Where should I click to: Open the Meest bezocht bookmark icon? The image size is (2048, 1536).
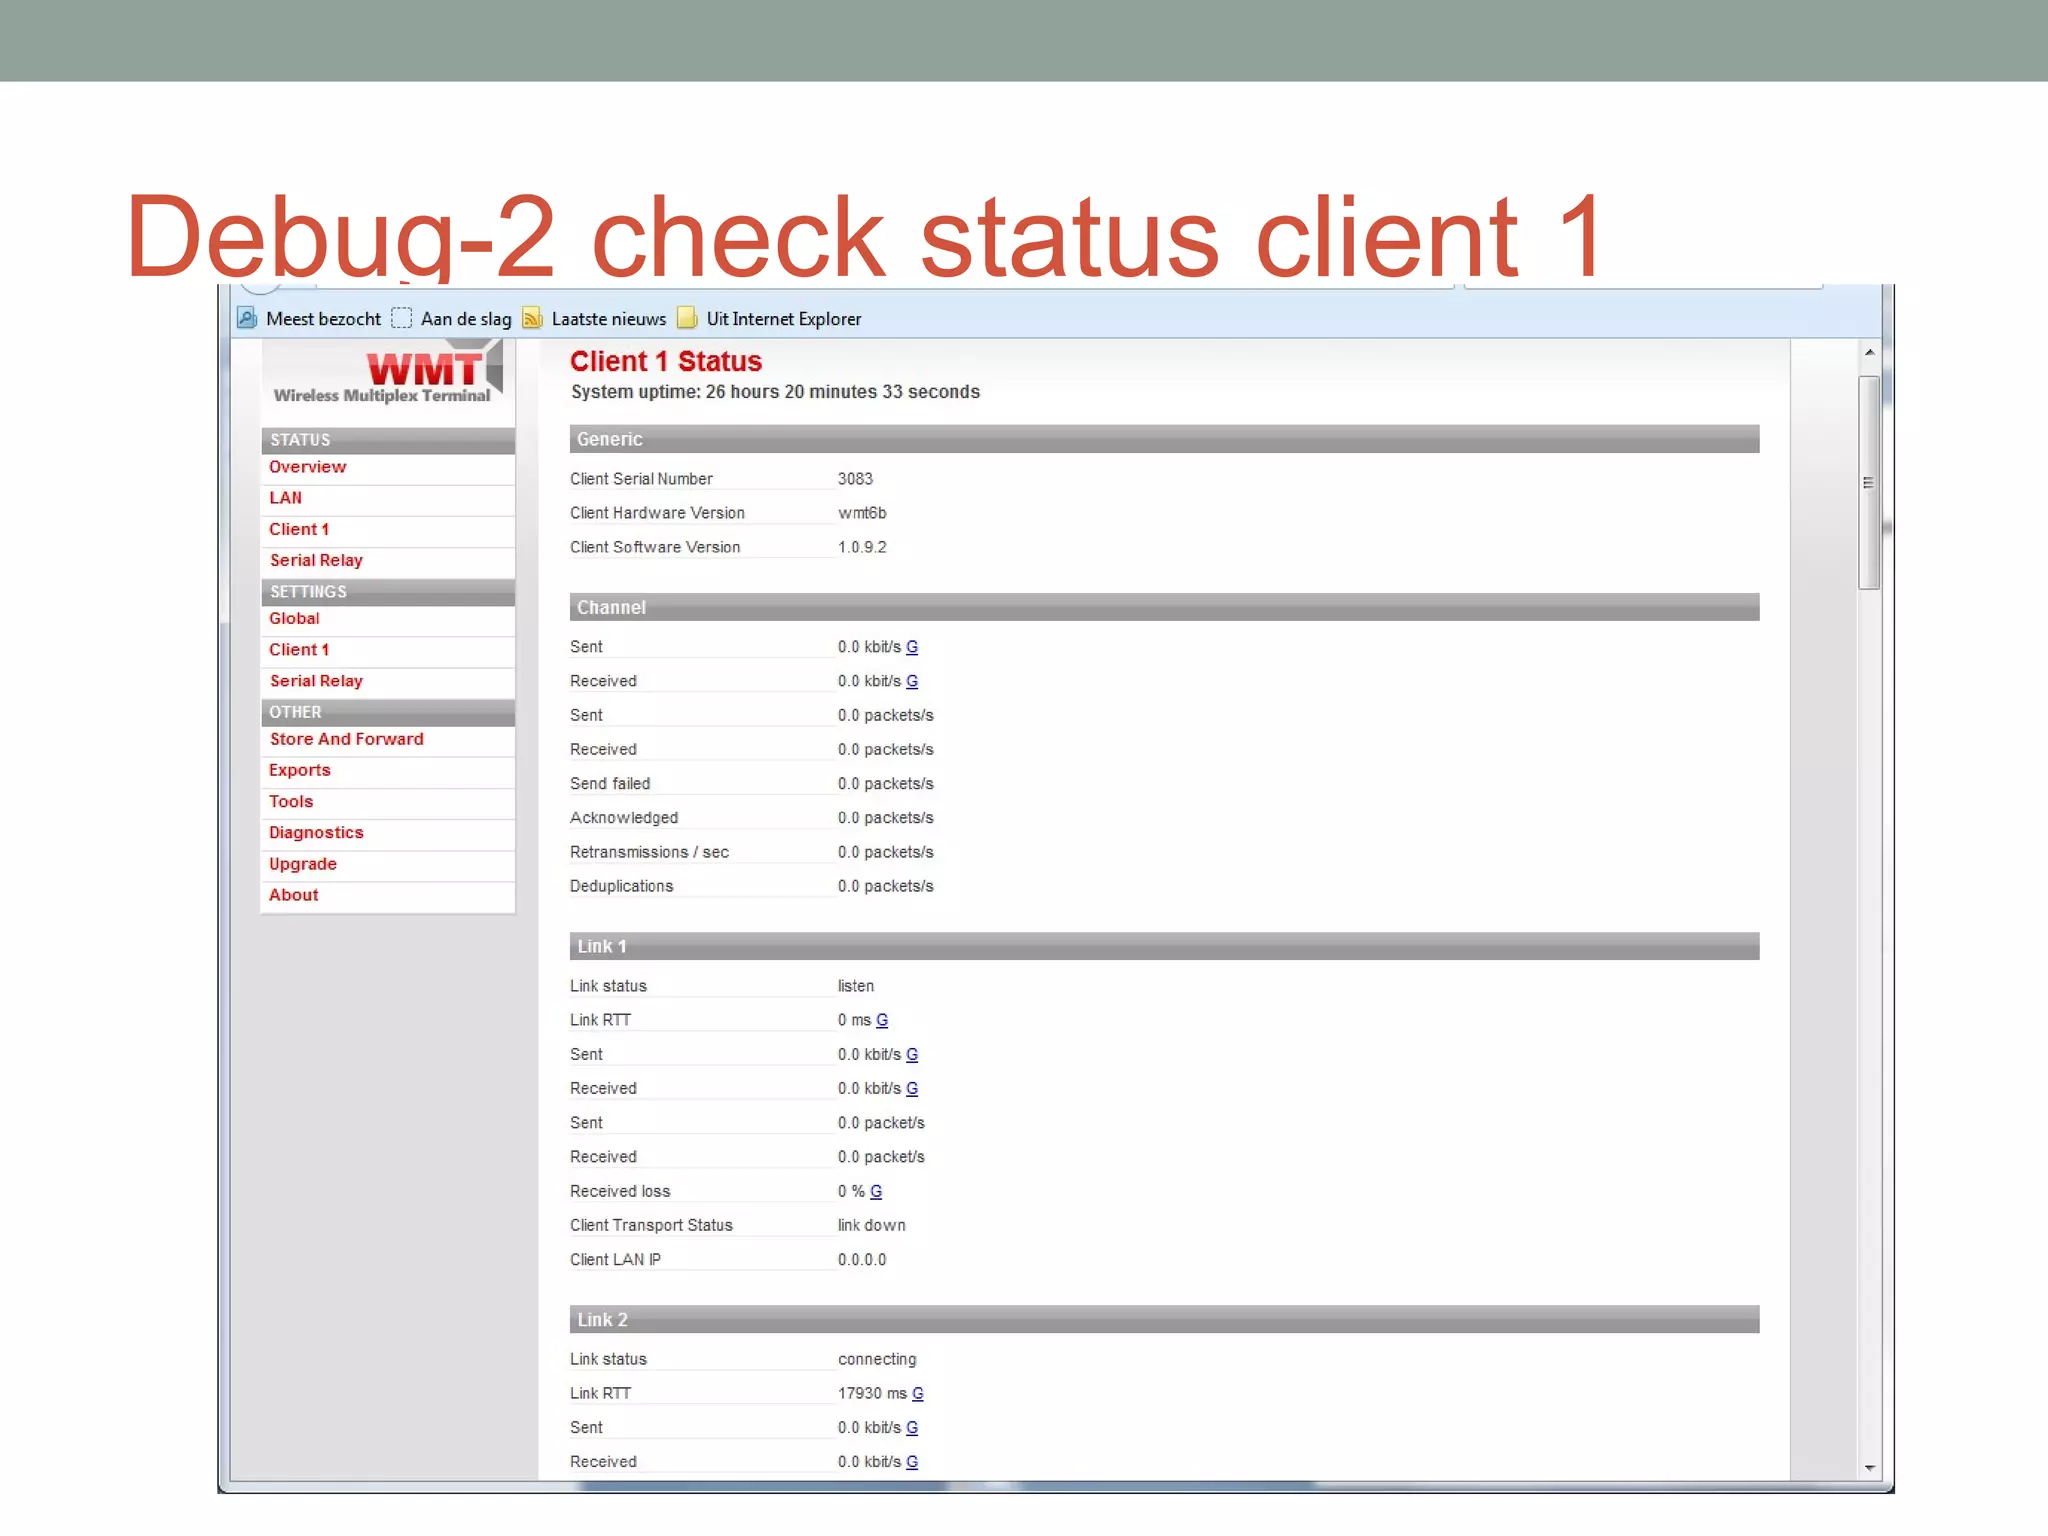247,319
